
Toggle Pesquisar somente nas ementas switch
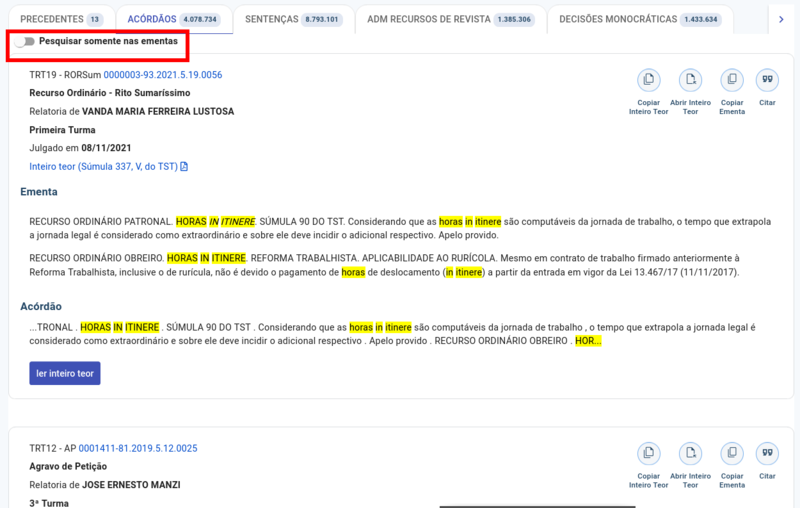(24, 41)
